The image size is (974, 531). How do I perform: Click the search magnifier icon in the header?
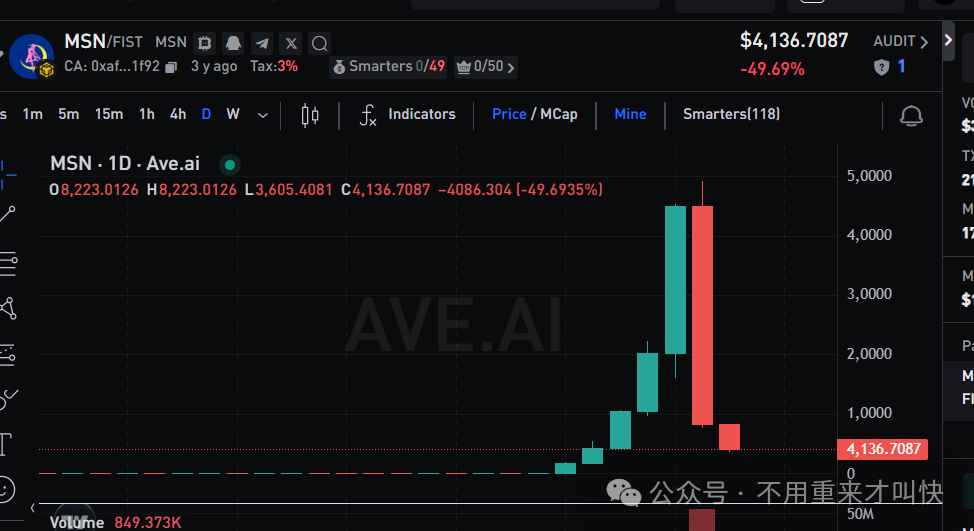320,43
